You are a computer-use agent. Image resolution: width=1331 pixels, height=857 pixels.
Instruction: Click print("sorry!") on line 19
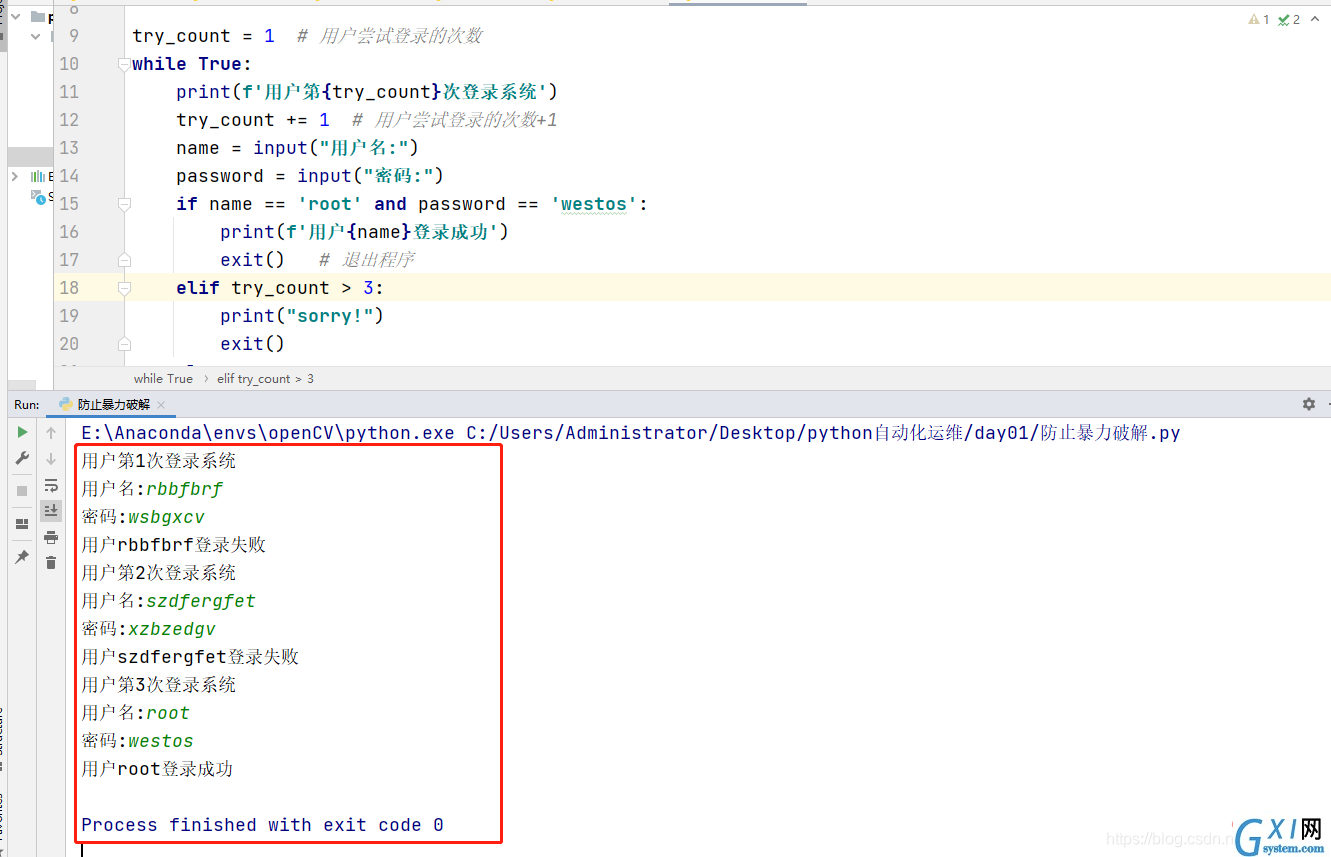tap(302, 316)
